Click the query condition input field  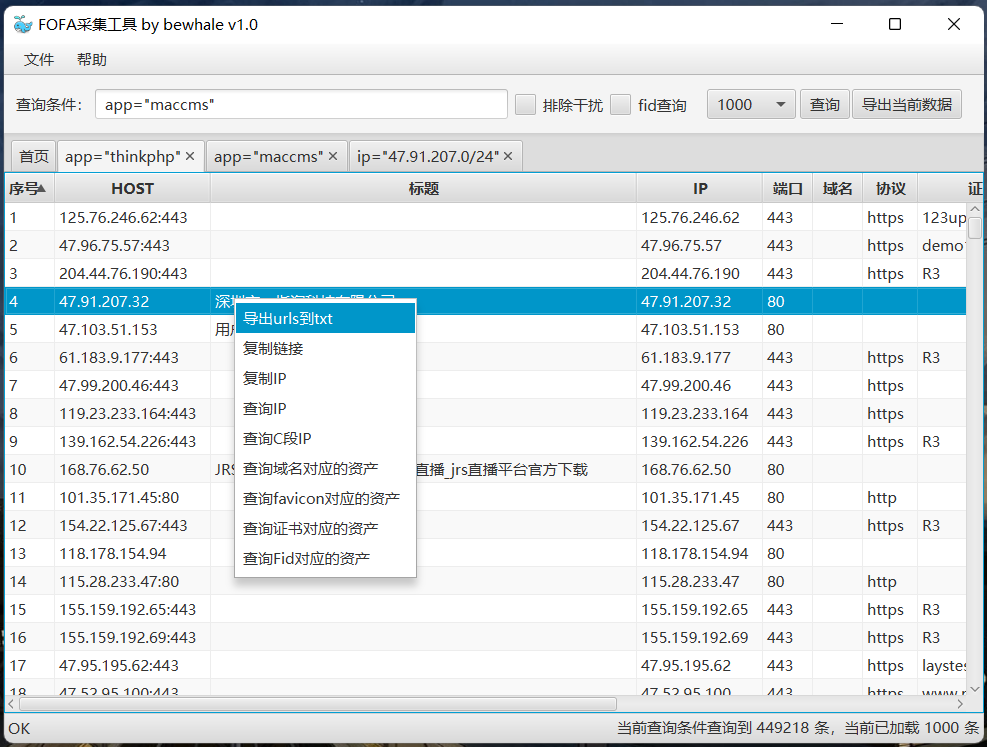pos(300,104)
